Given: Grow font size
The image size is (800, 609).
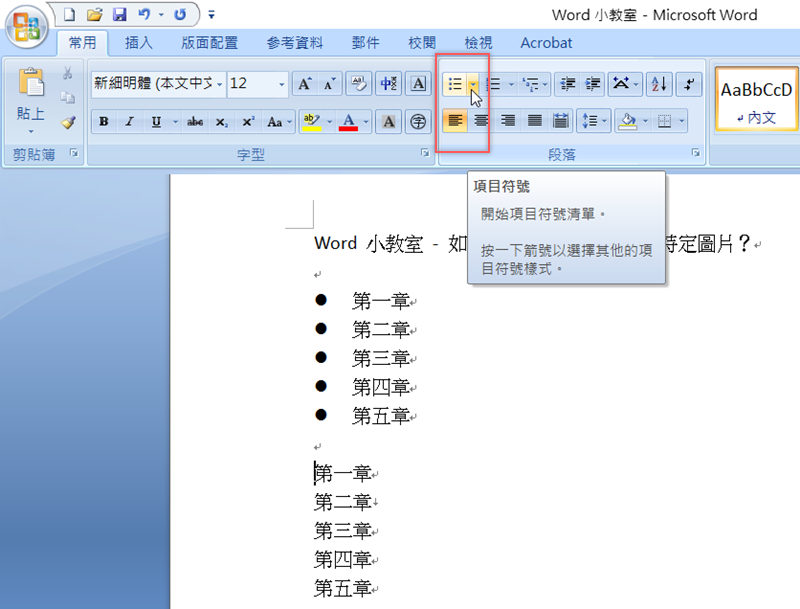Looking at the screenshot, I should (305, 84).
